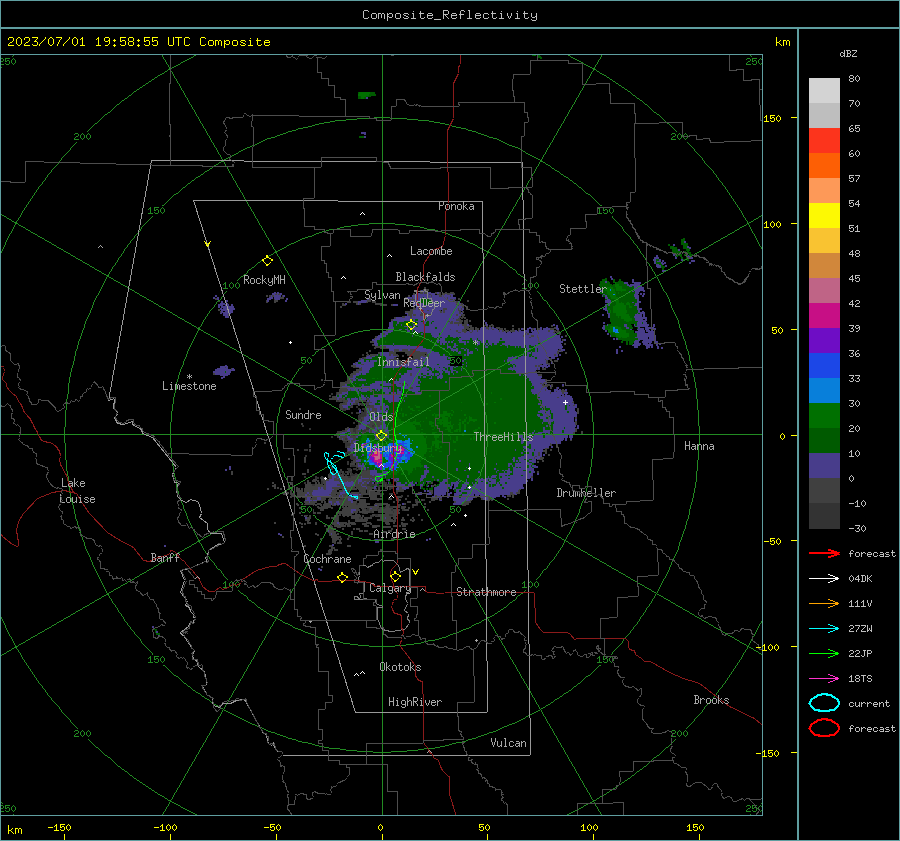Viewport: 900px width, 841px height.
Task: Select the Calgary city label
Action: pos(390,588)
